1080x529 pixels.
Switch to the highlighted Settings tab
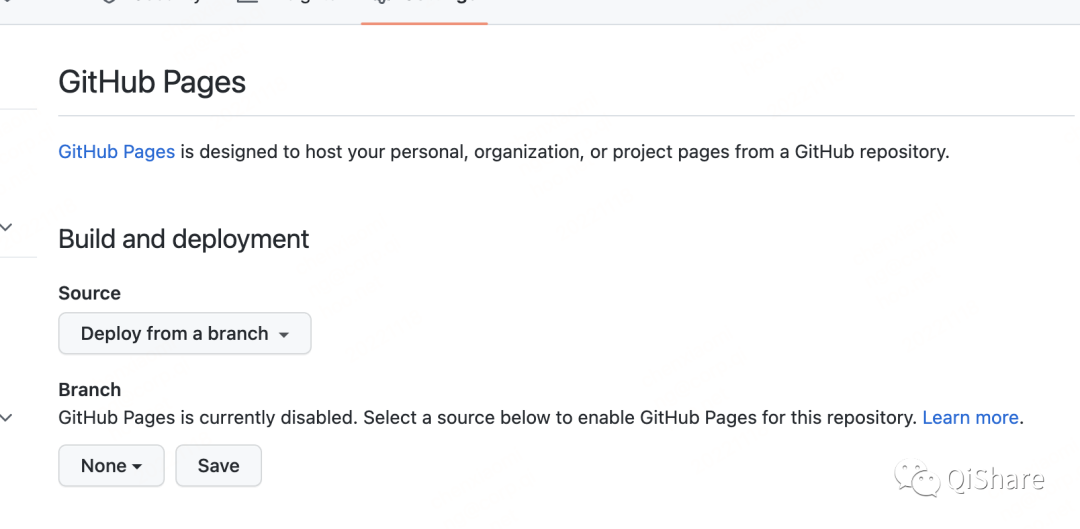[424, 5]
